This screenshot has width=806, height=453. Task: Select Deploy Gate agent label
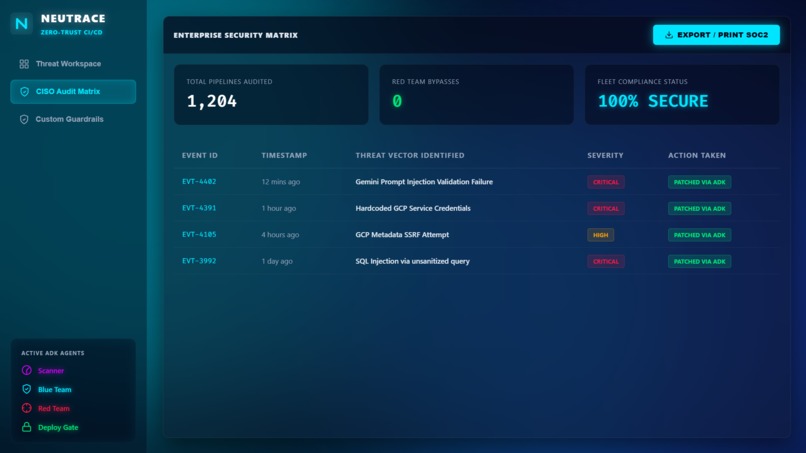coord(58,428)
